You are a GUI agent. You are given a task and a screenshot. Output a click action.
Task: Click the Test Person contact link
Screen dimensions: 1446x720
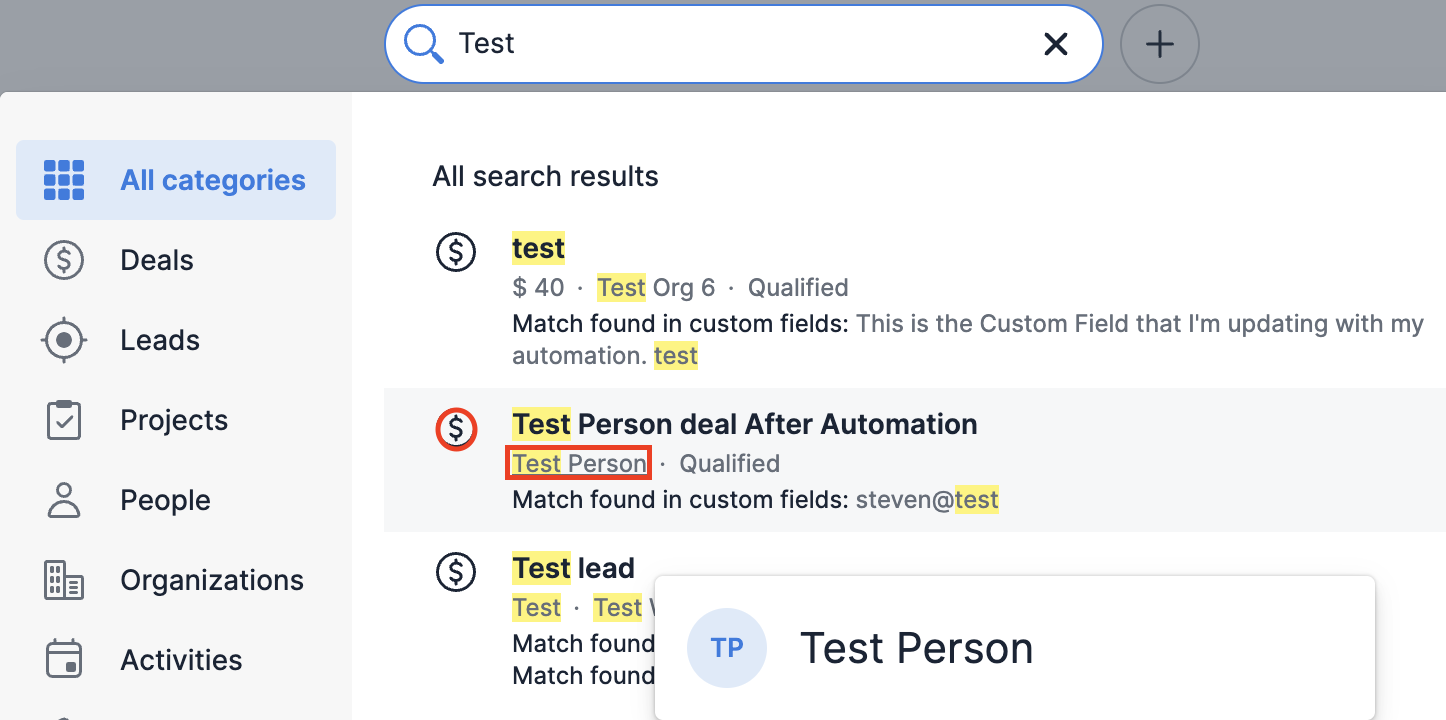tap(579, 464)
